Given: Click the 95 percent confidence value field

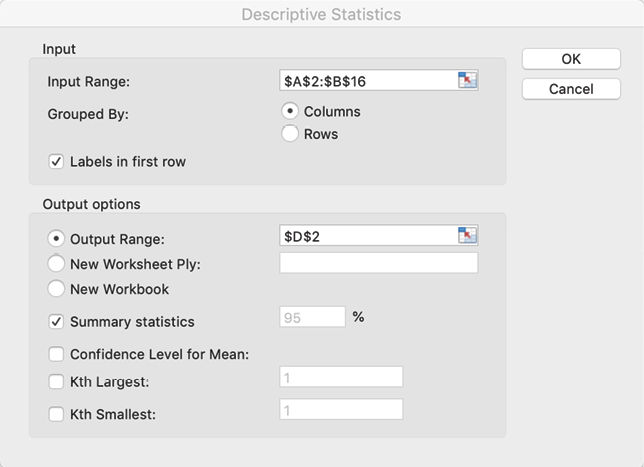Looking at the screenshot, I should 312,318.
